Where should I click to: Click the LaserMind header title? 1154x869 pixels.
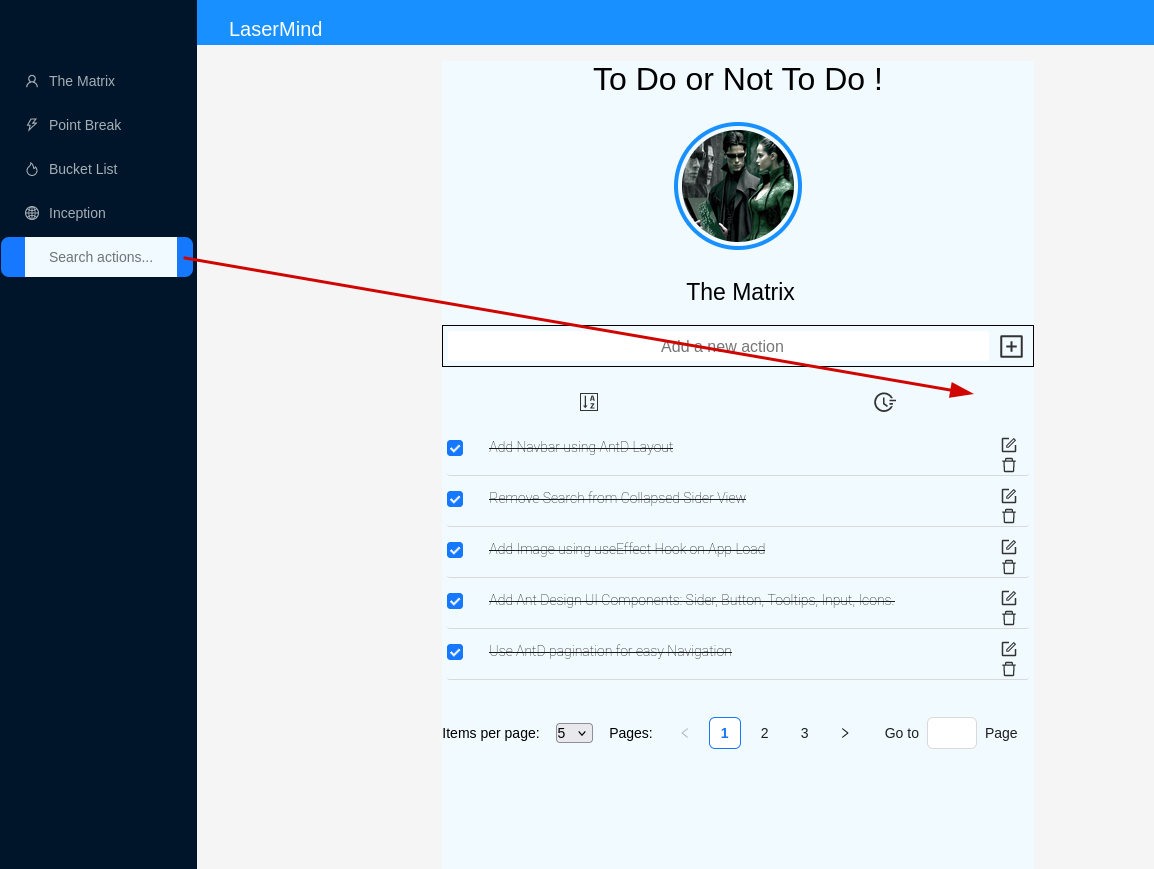(x=275, y=29)
